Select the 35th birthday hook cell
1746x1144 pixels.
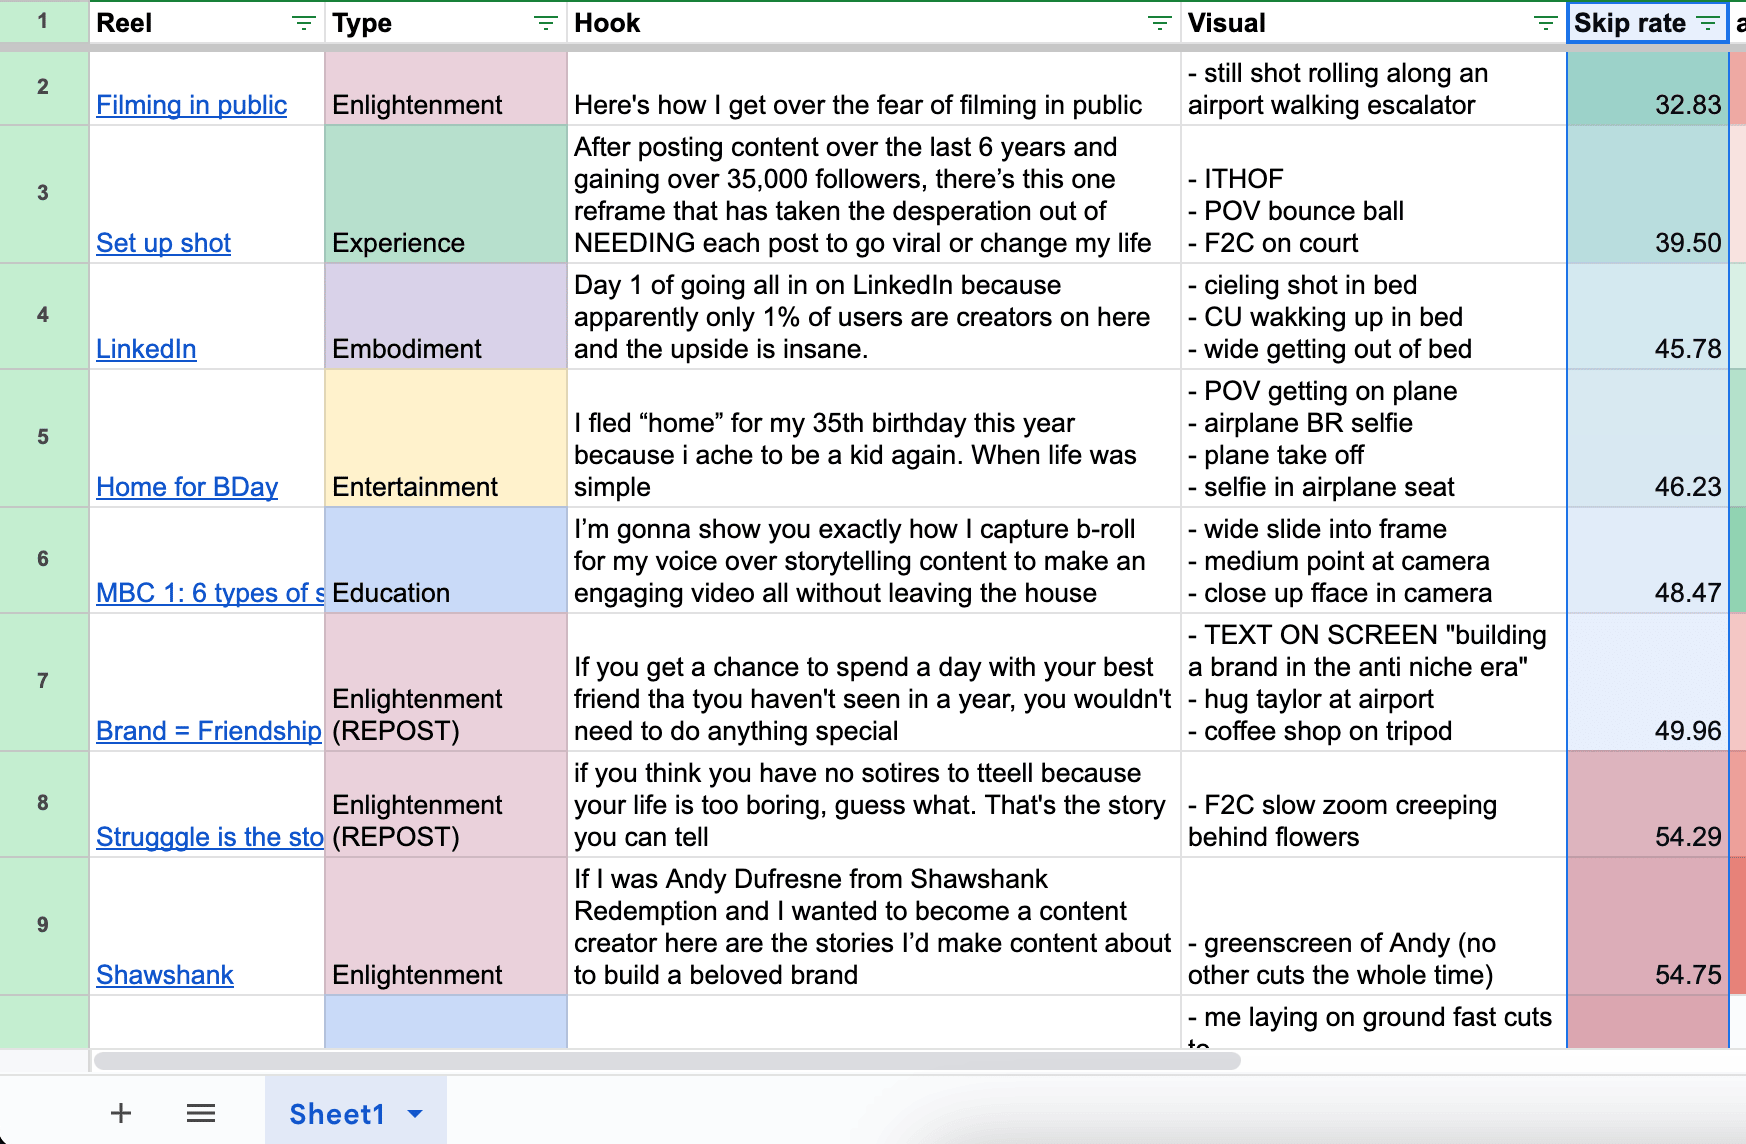[874, 438]
